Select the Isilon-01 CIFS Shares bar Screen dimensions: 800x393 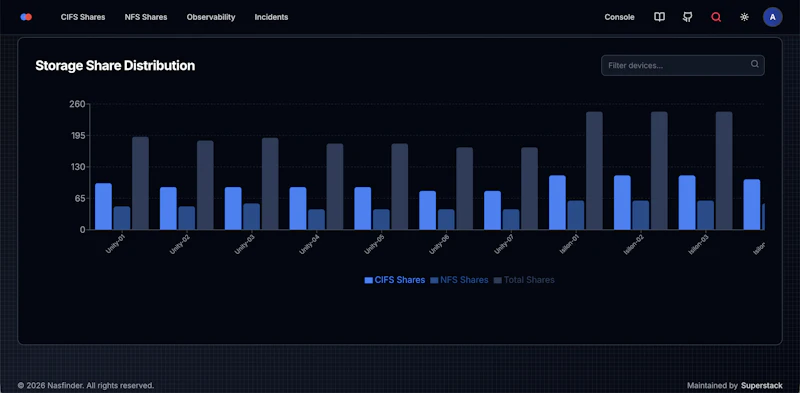point(557,203)
